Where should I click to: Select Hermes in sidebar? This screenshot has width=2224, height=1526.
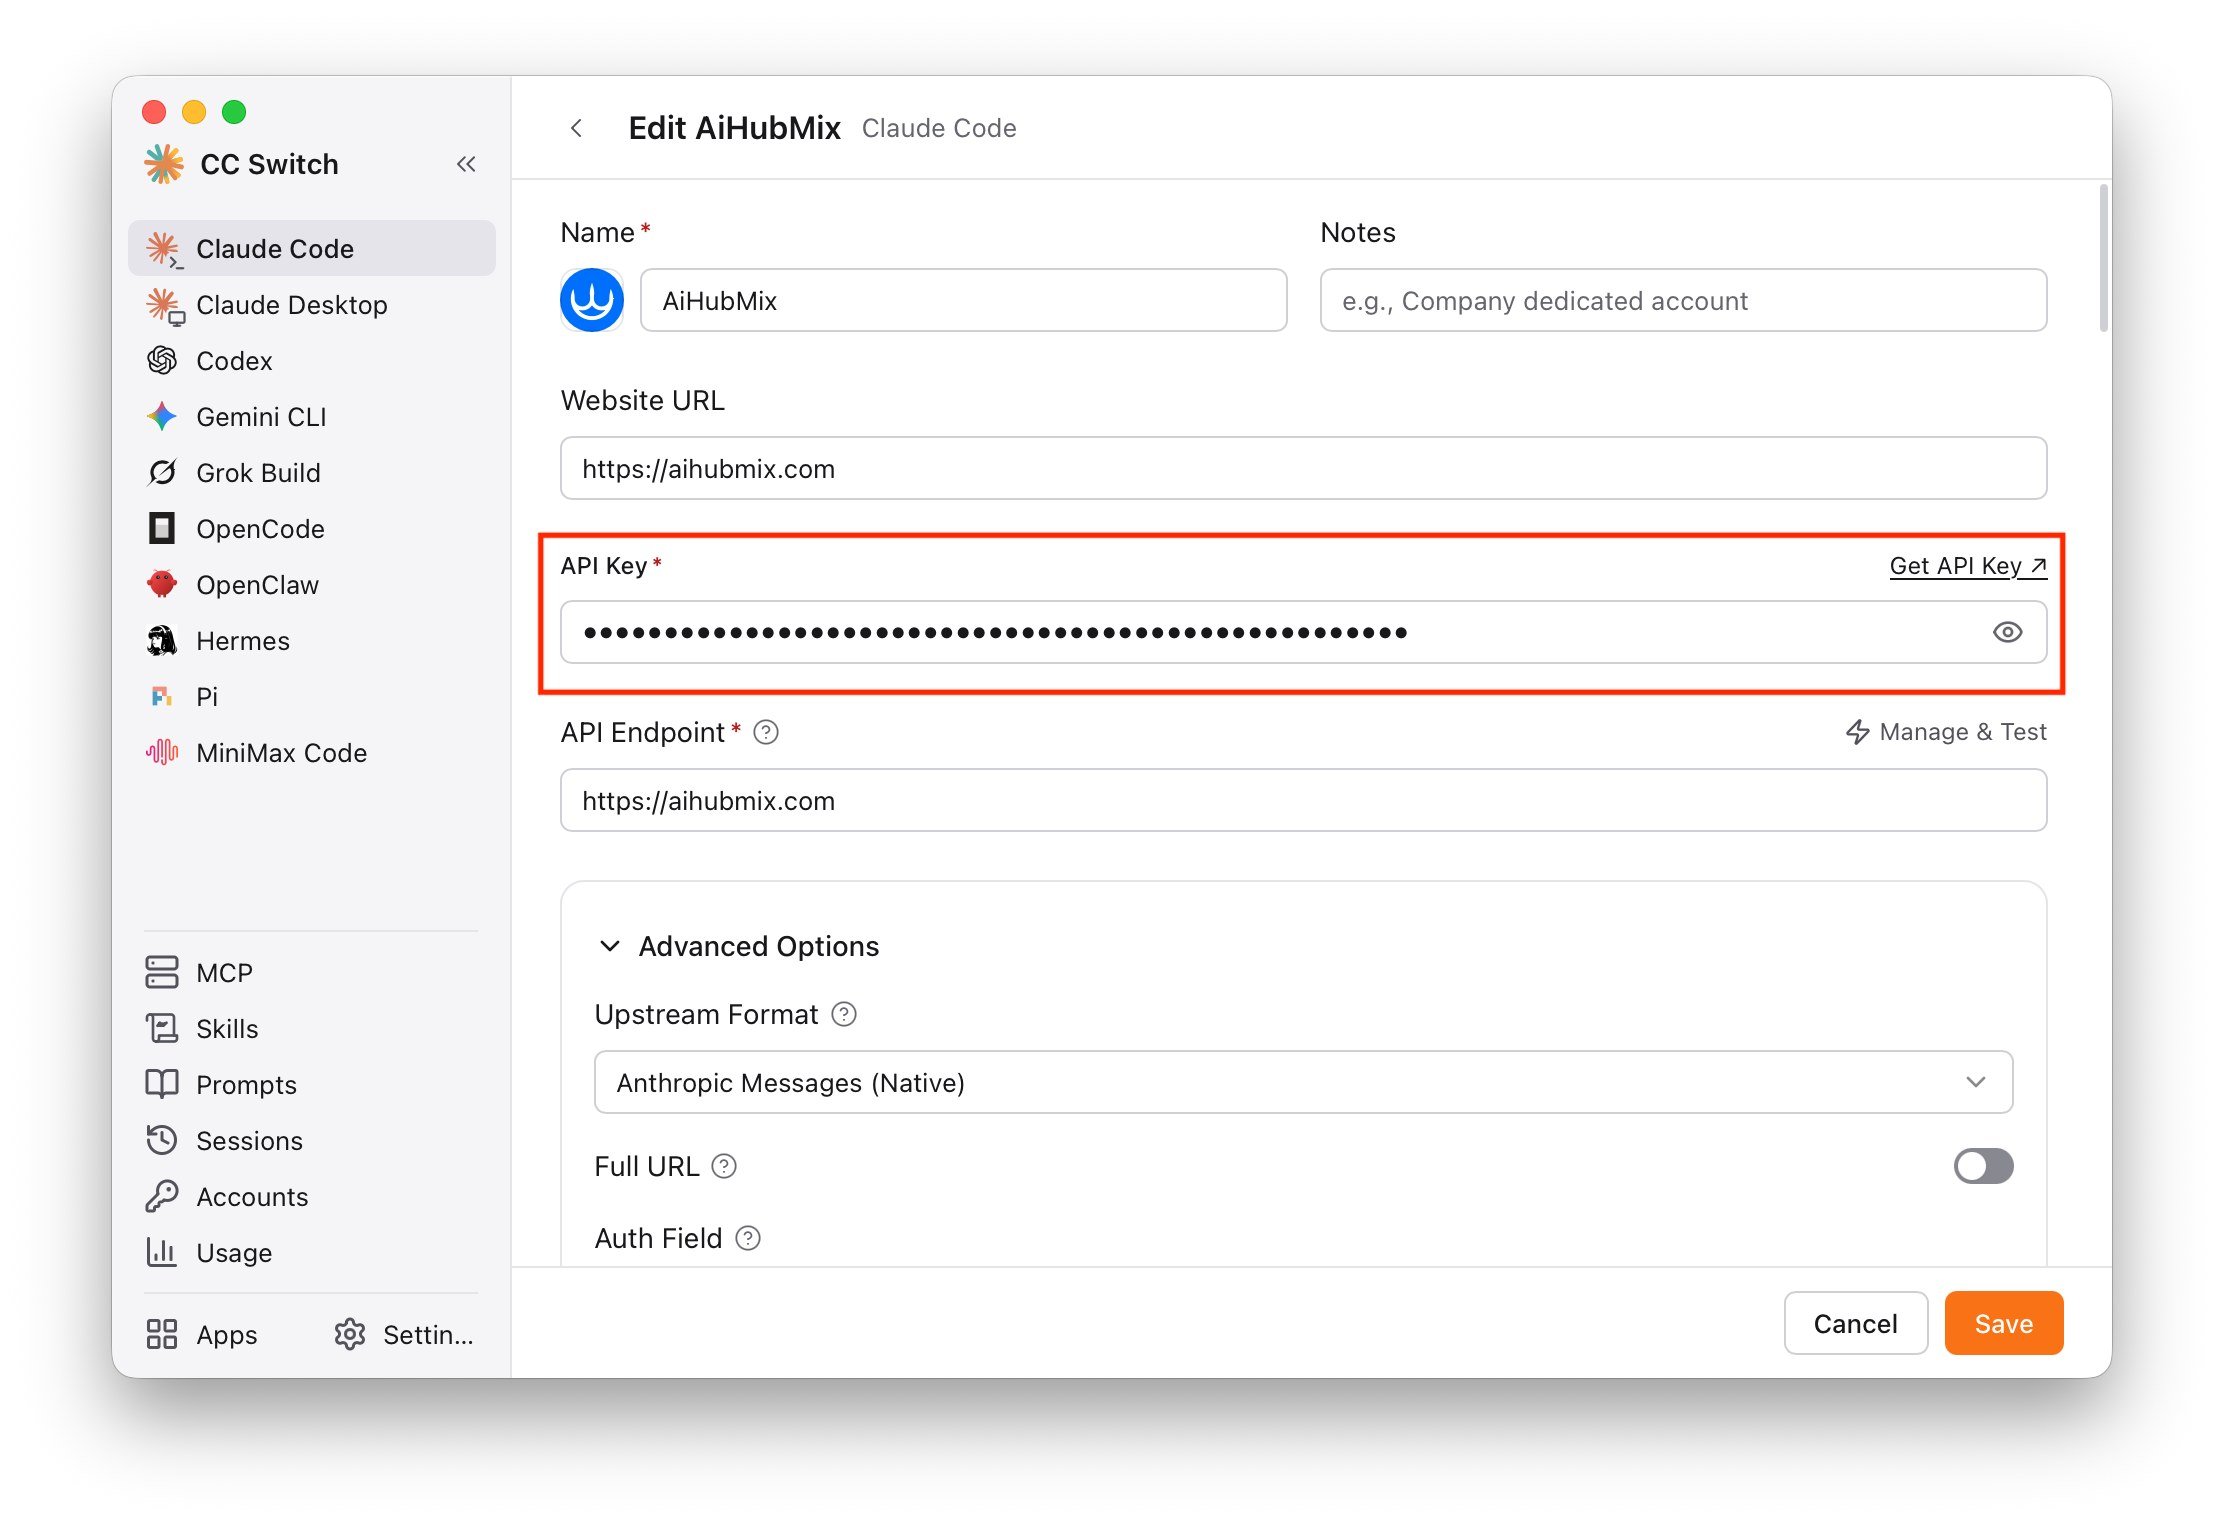click(x=312, y=640)
